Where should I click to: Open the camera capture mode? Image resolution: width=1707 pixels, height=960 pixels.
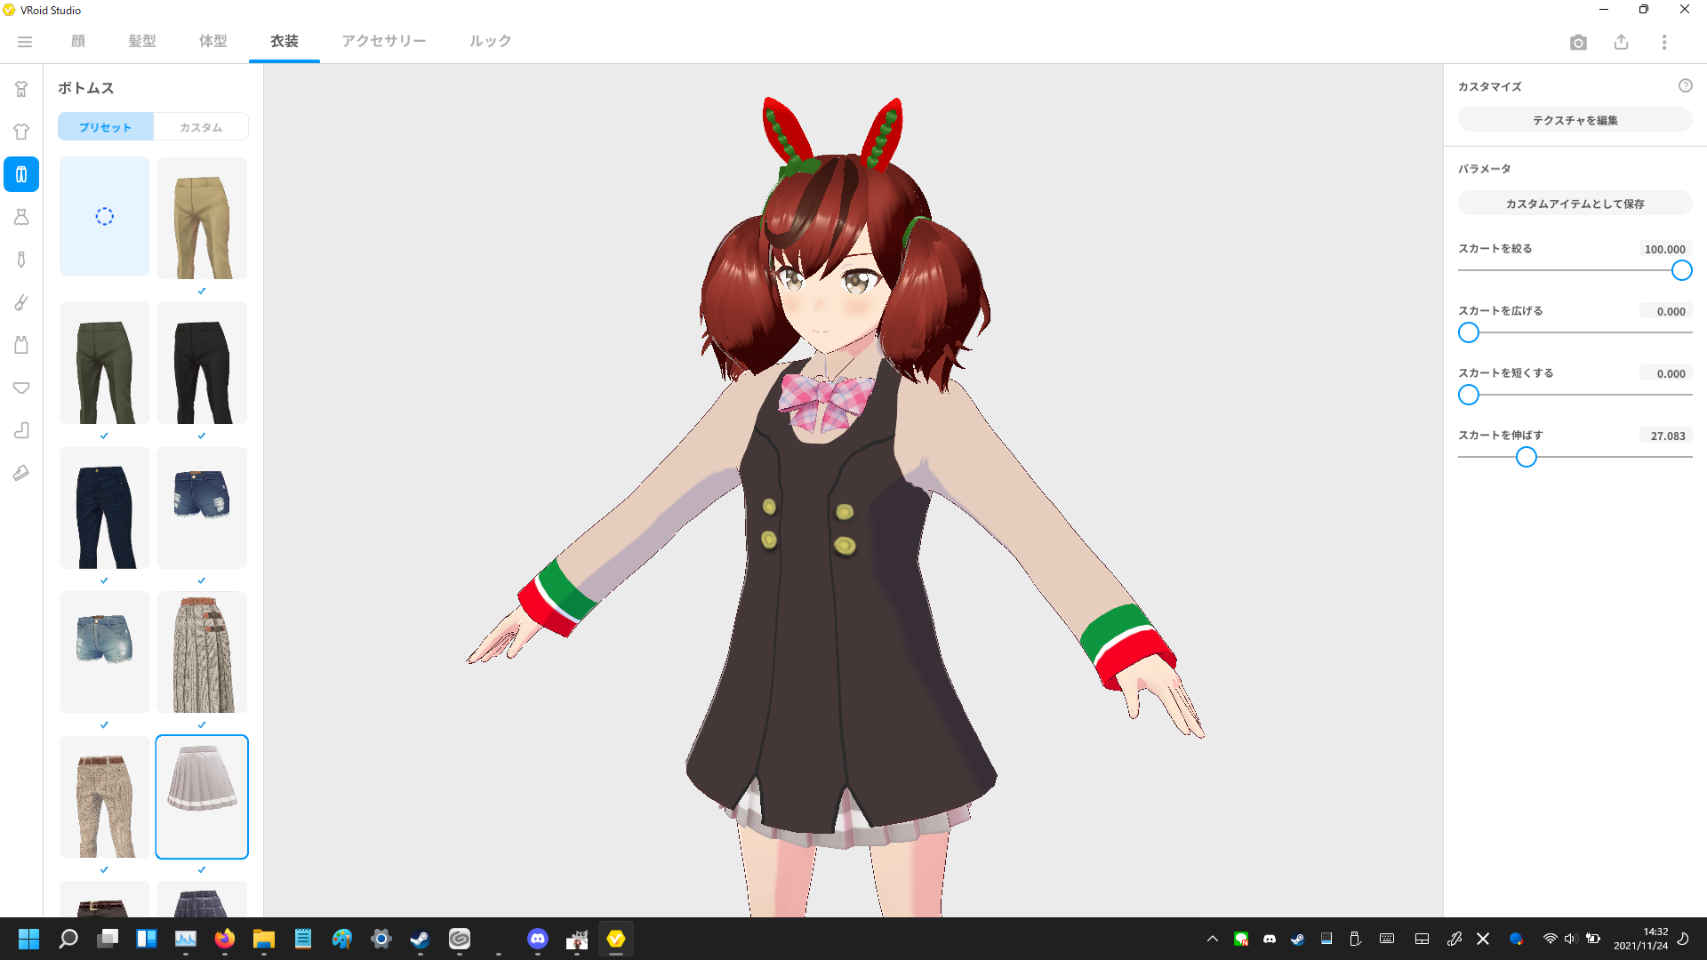[x=1578, y=42]
